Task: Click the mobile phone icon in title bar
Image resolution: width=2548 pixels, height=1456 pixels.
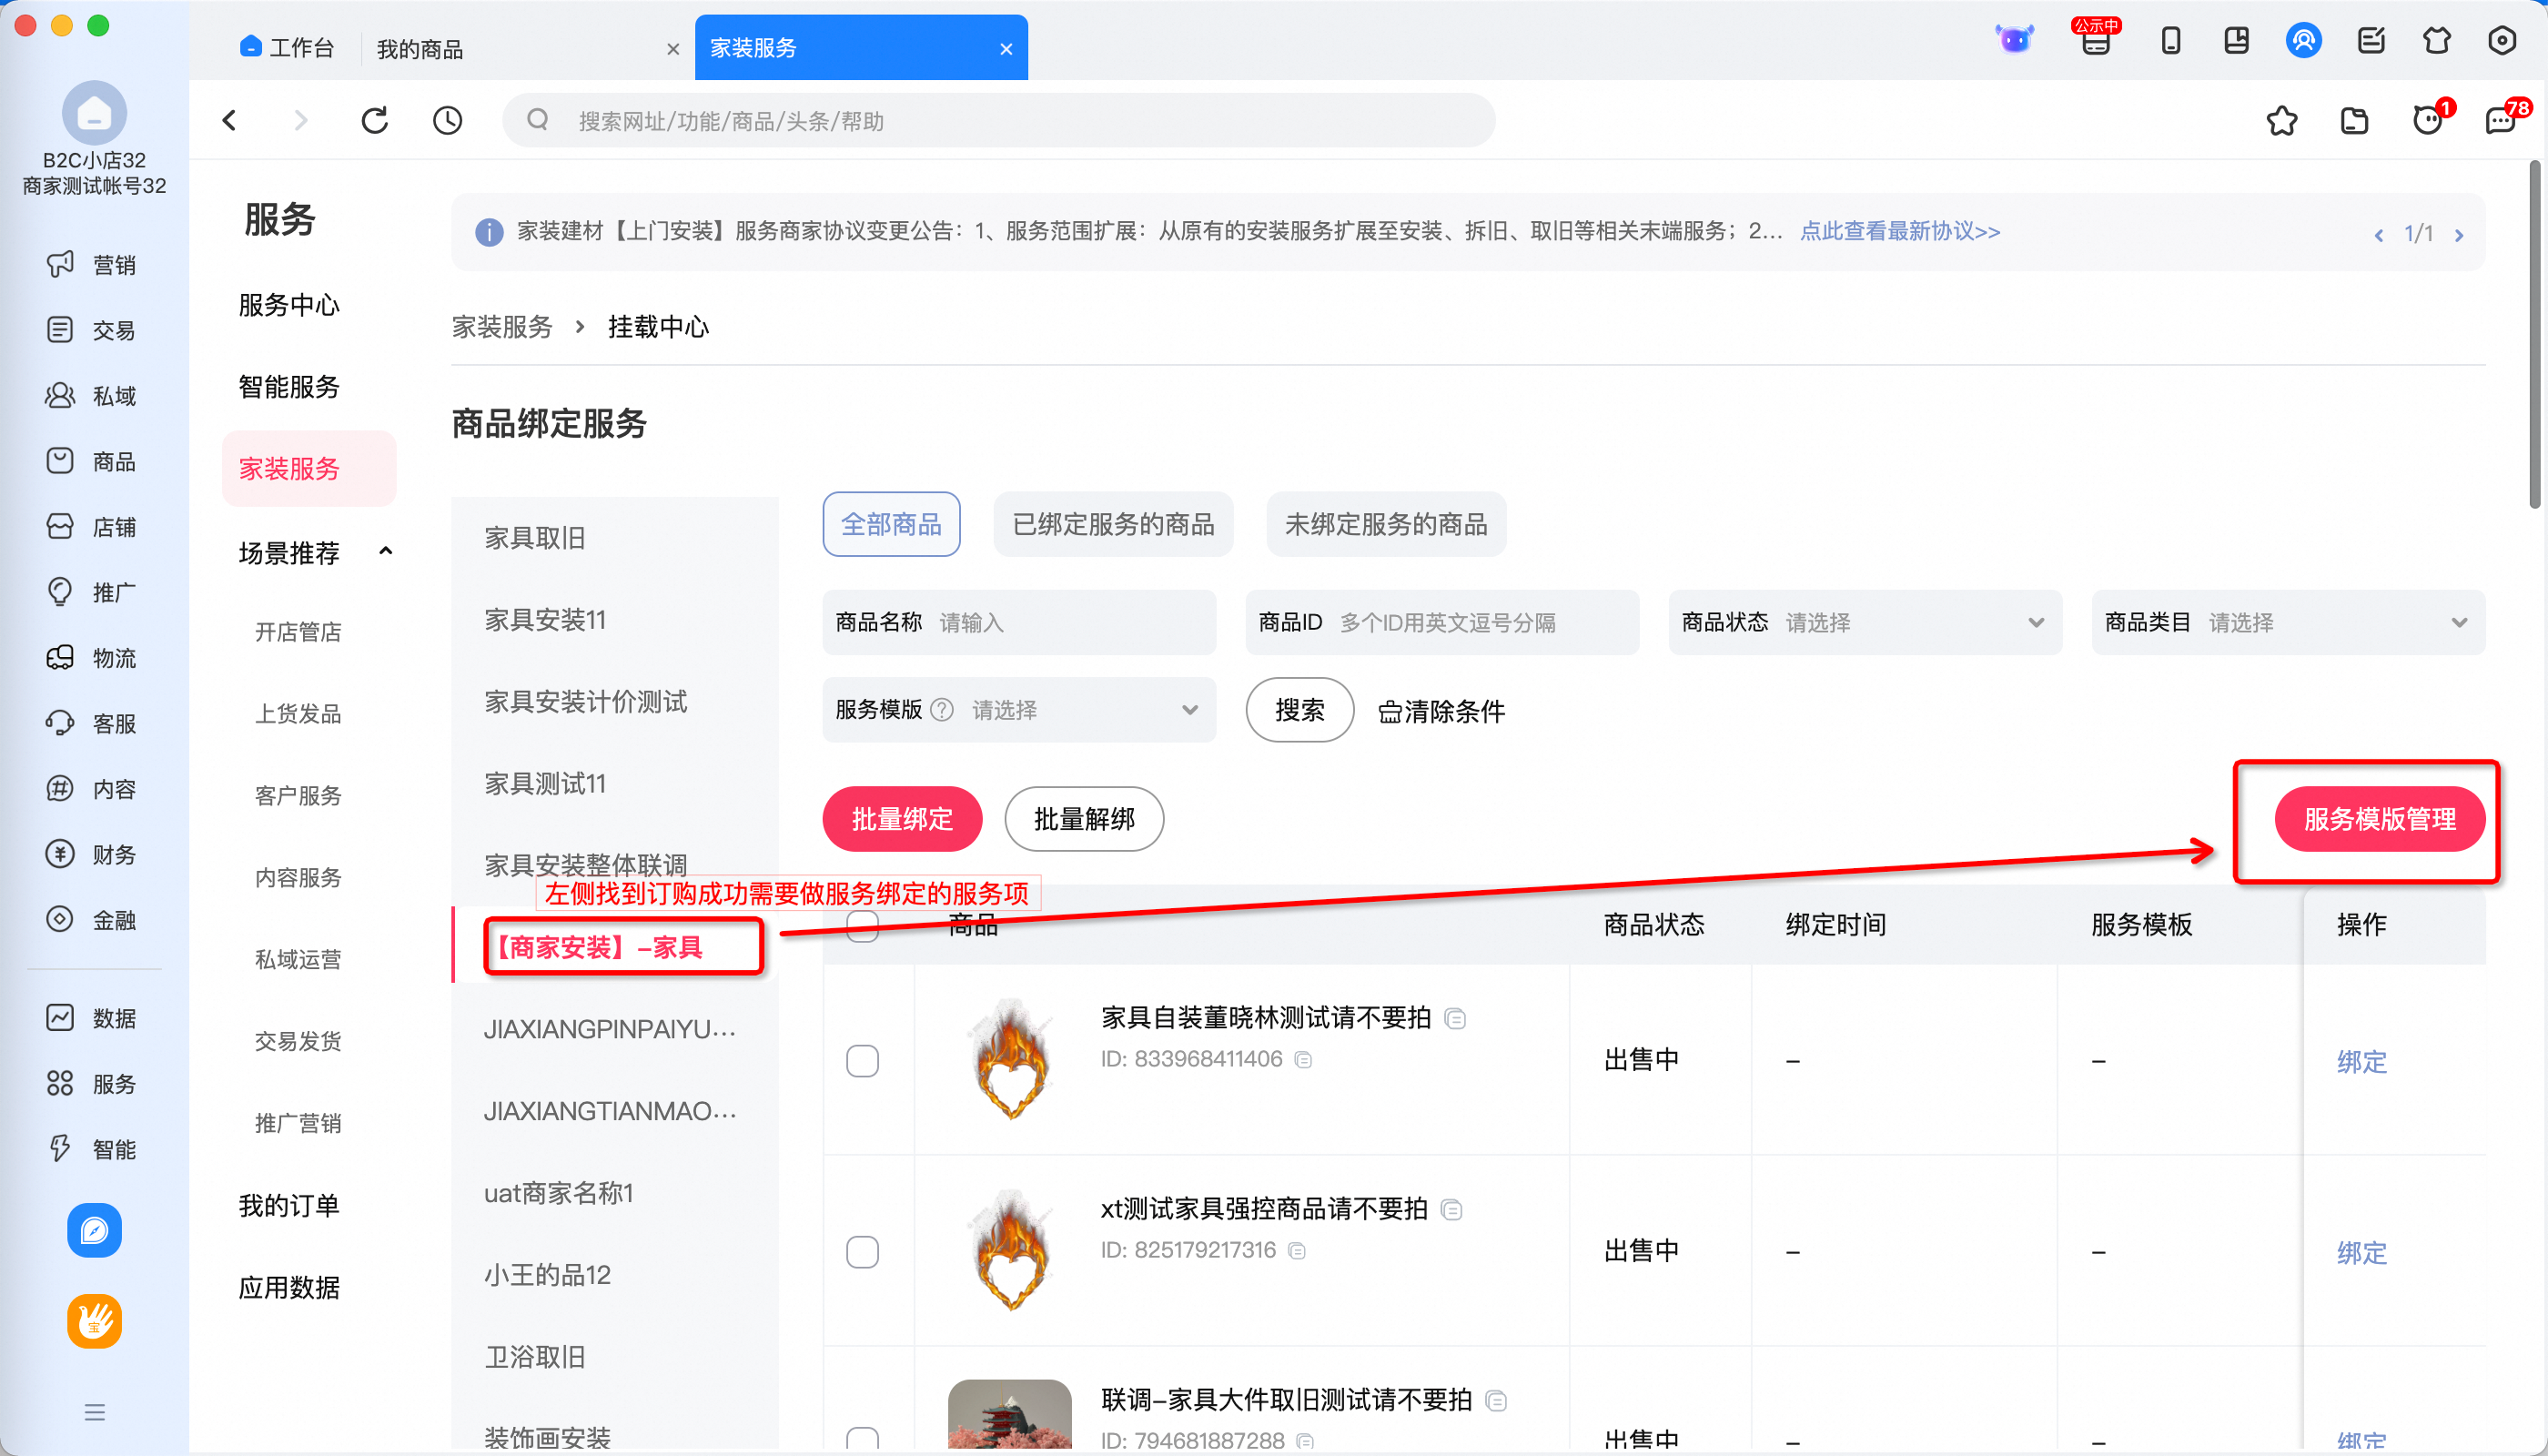Action: pyautogui.click(x=2170, y=40)
